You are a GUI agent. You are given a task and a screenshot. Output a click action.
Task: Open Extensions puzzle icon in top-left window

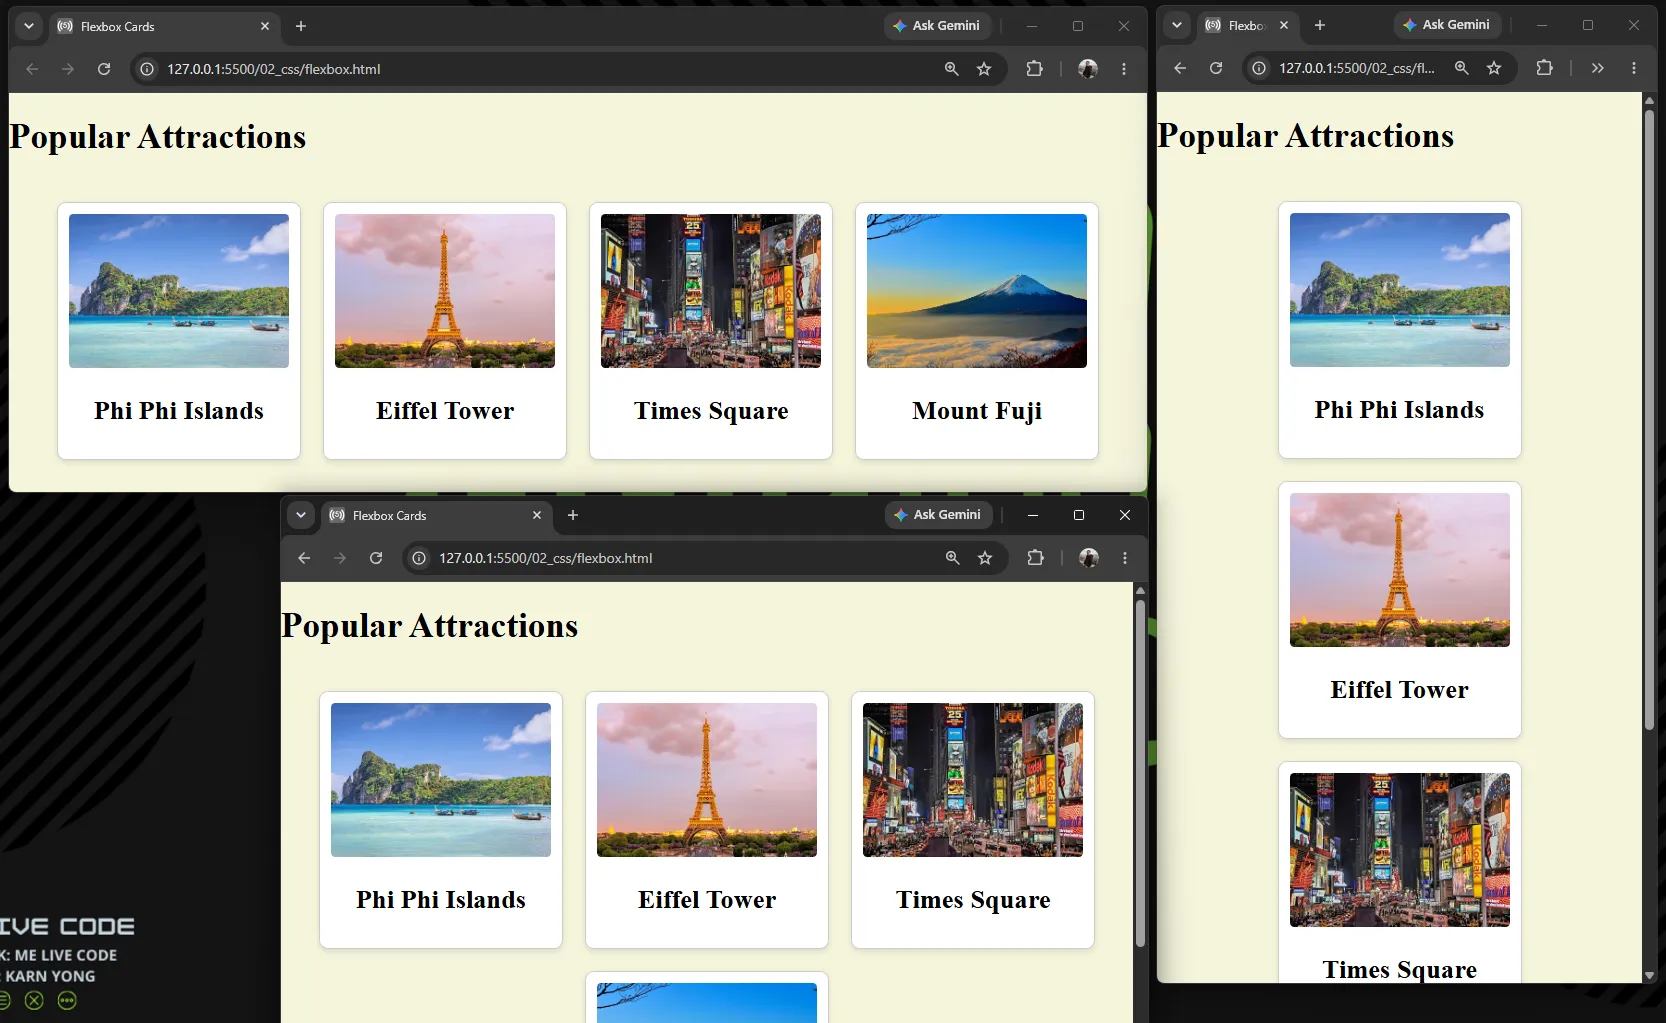pyautogui.click(x=1035, y=69)
